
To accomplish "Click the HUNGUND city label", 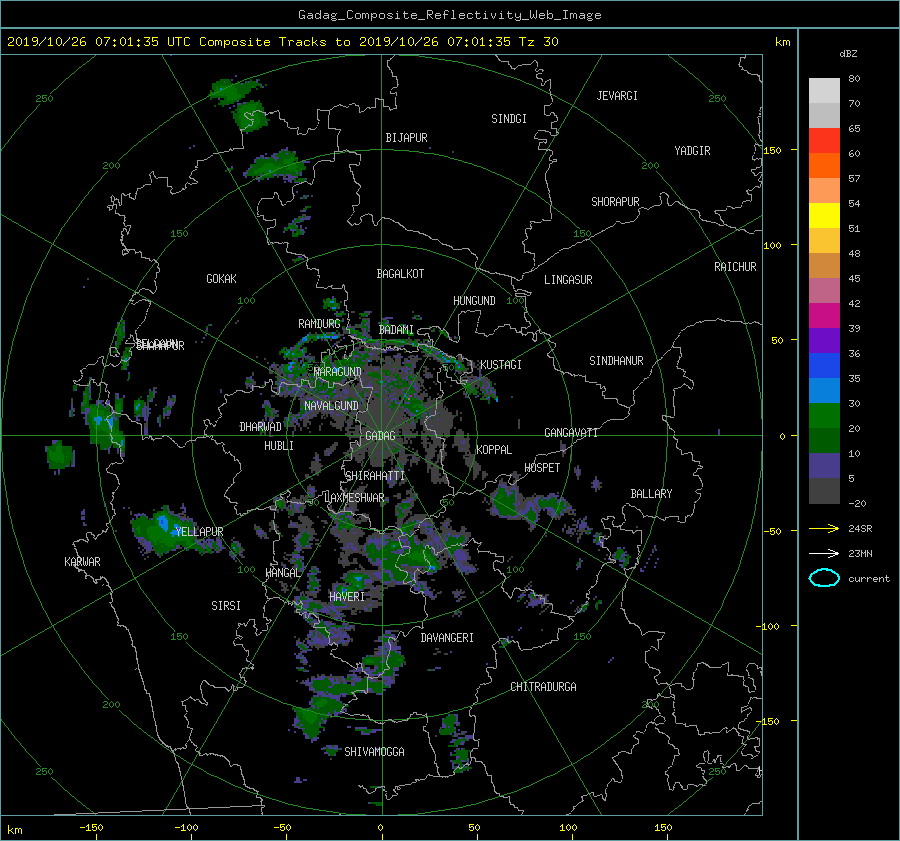I will pos(474,301).
